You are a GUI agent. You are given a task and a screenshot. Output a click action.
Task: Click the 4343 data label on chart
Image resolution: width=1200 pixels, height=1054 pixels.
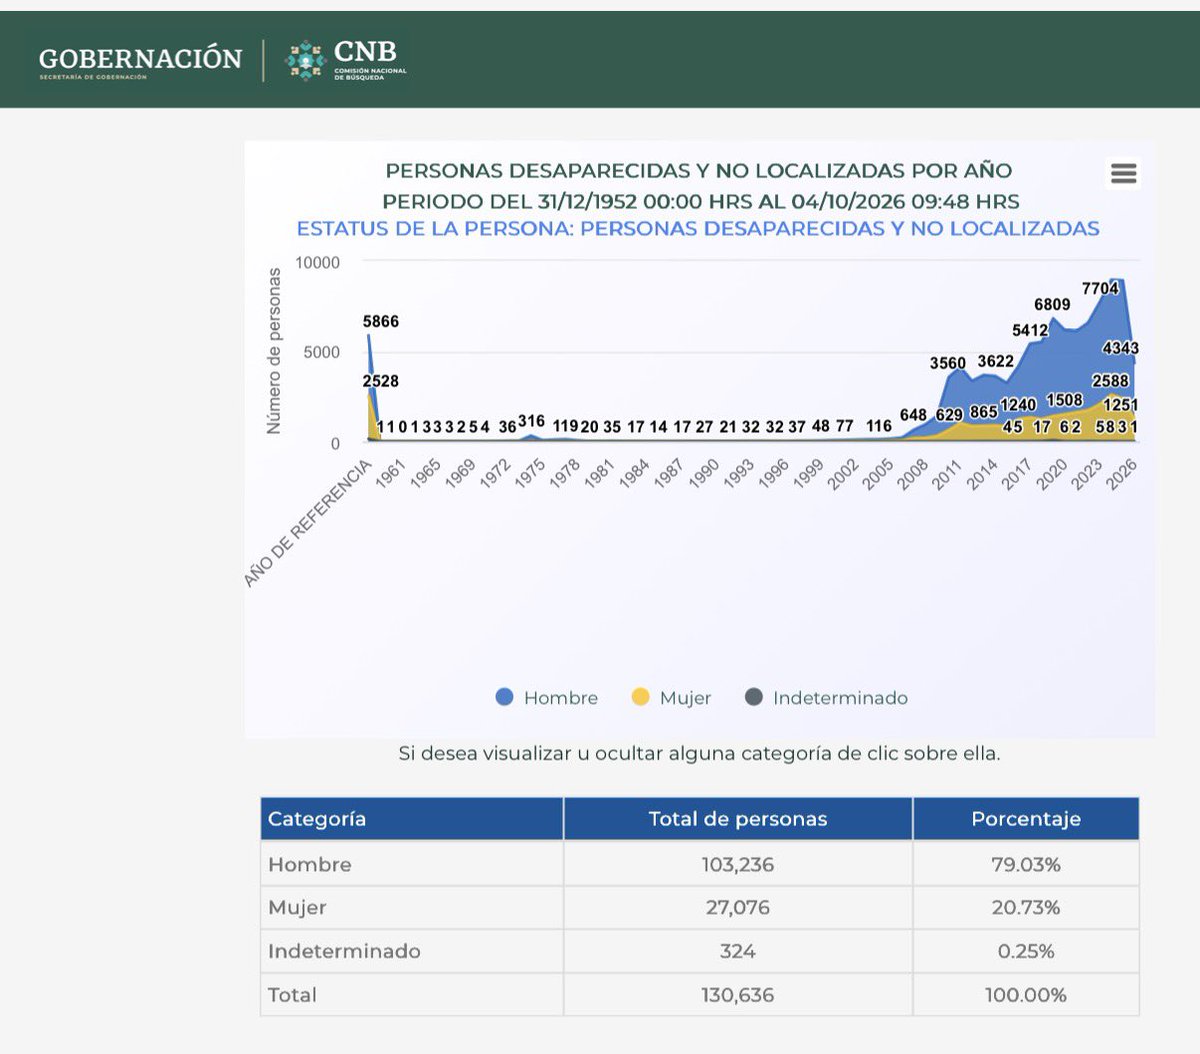1121,349
